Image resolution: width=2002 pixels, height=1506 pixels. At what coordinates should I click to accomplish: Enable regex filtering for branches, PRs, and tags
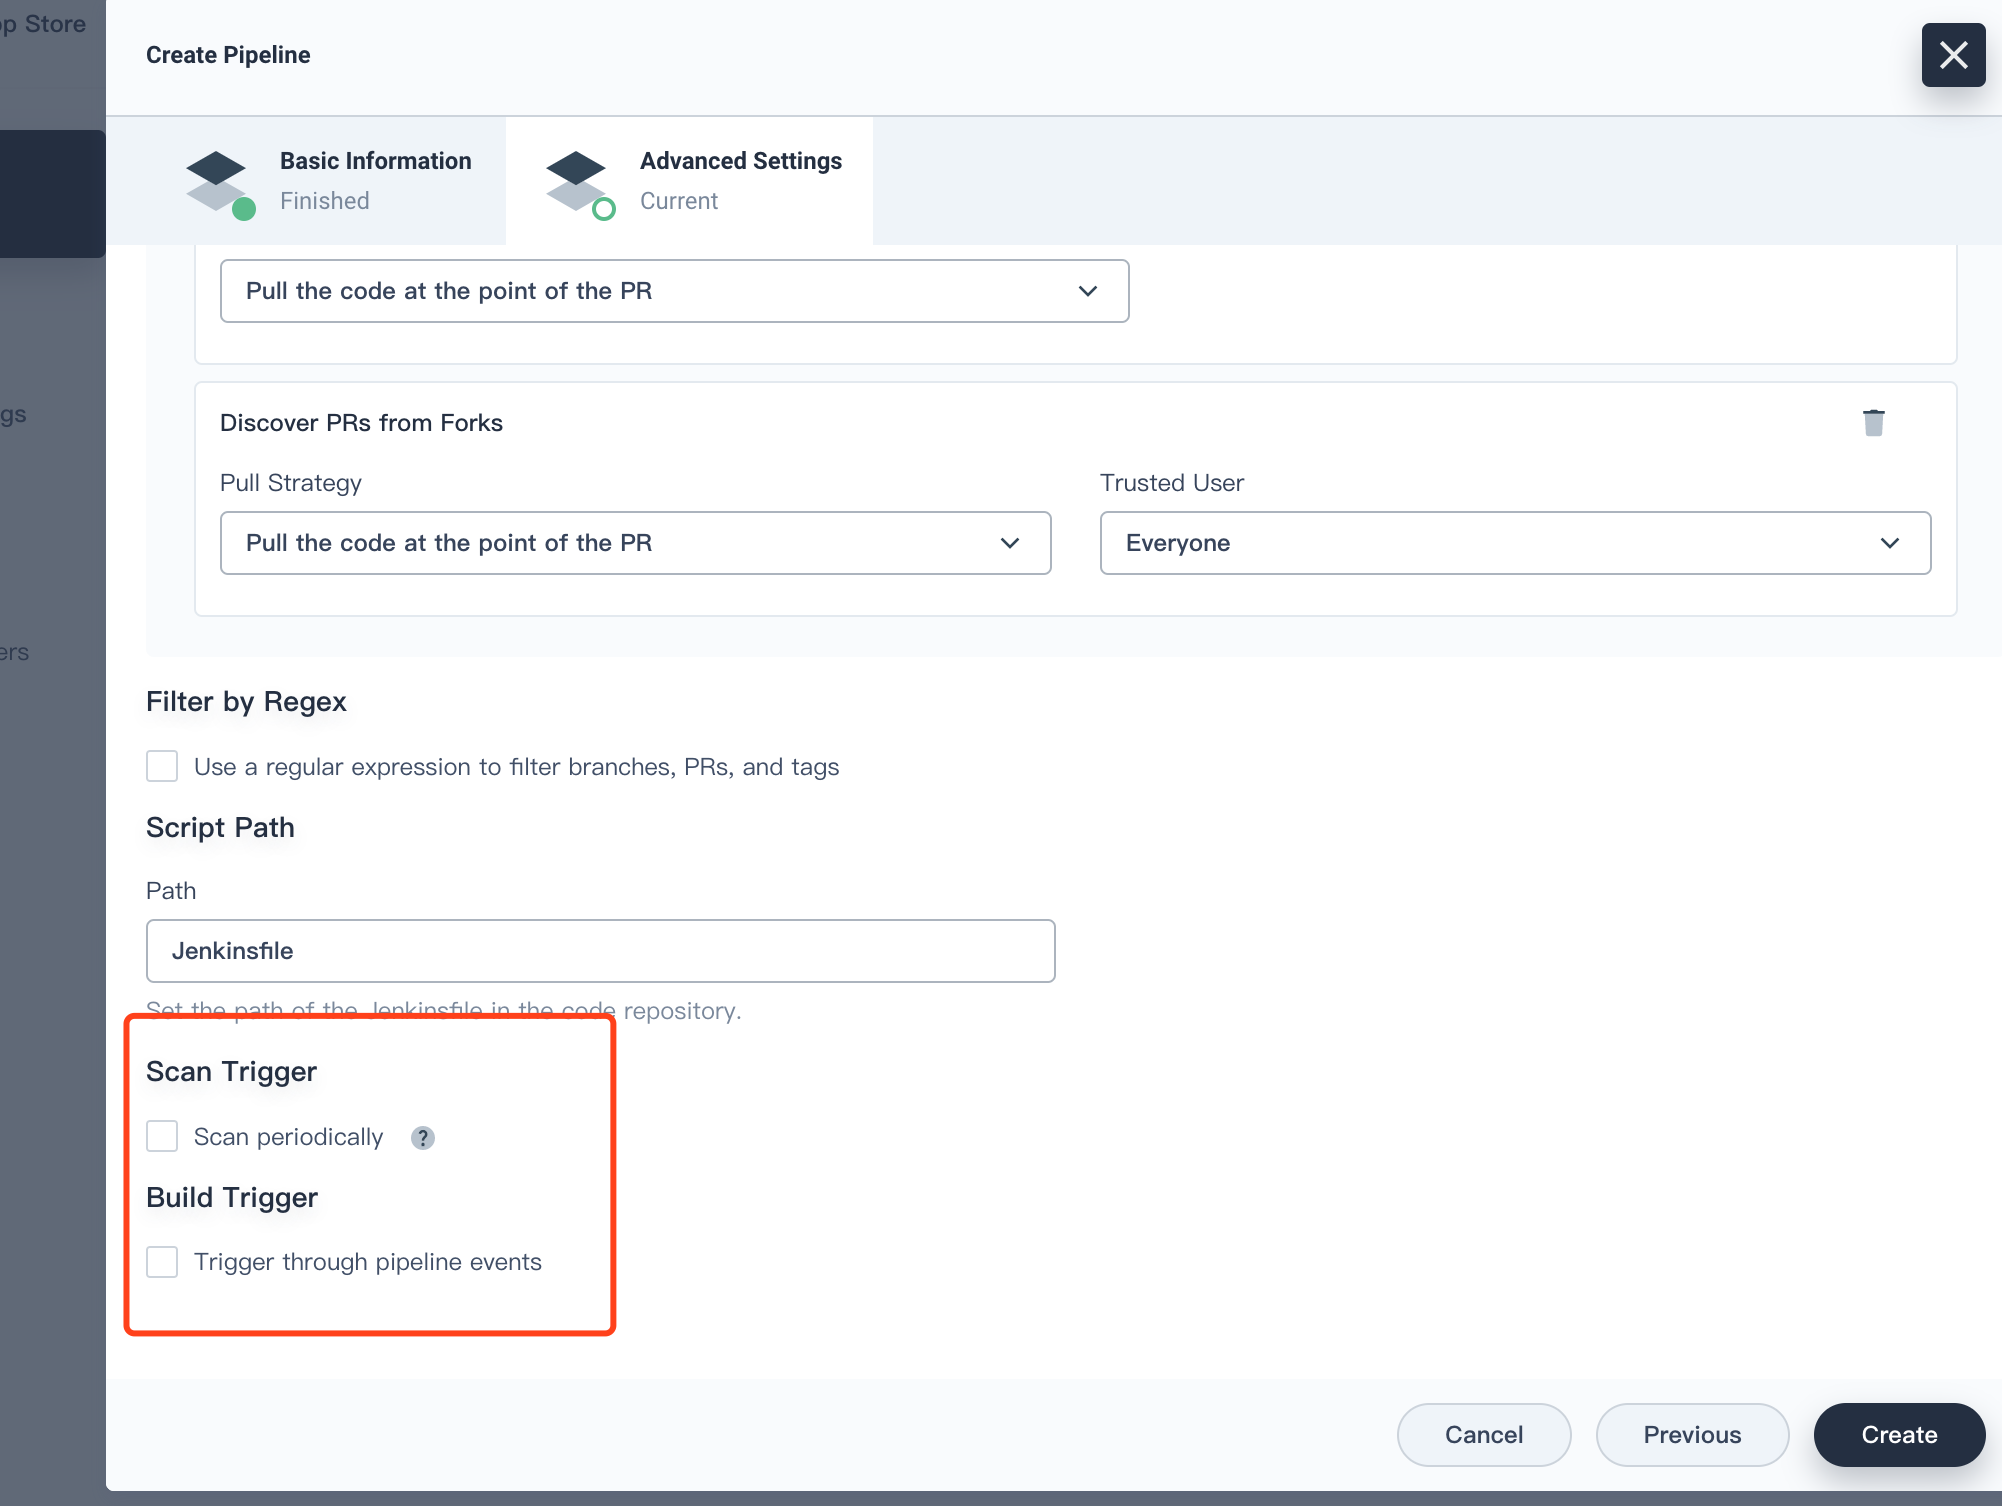tap(162, 766)
